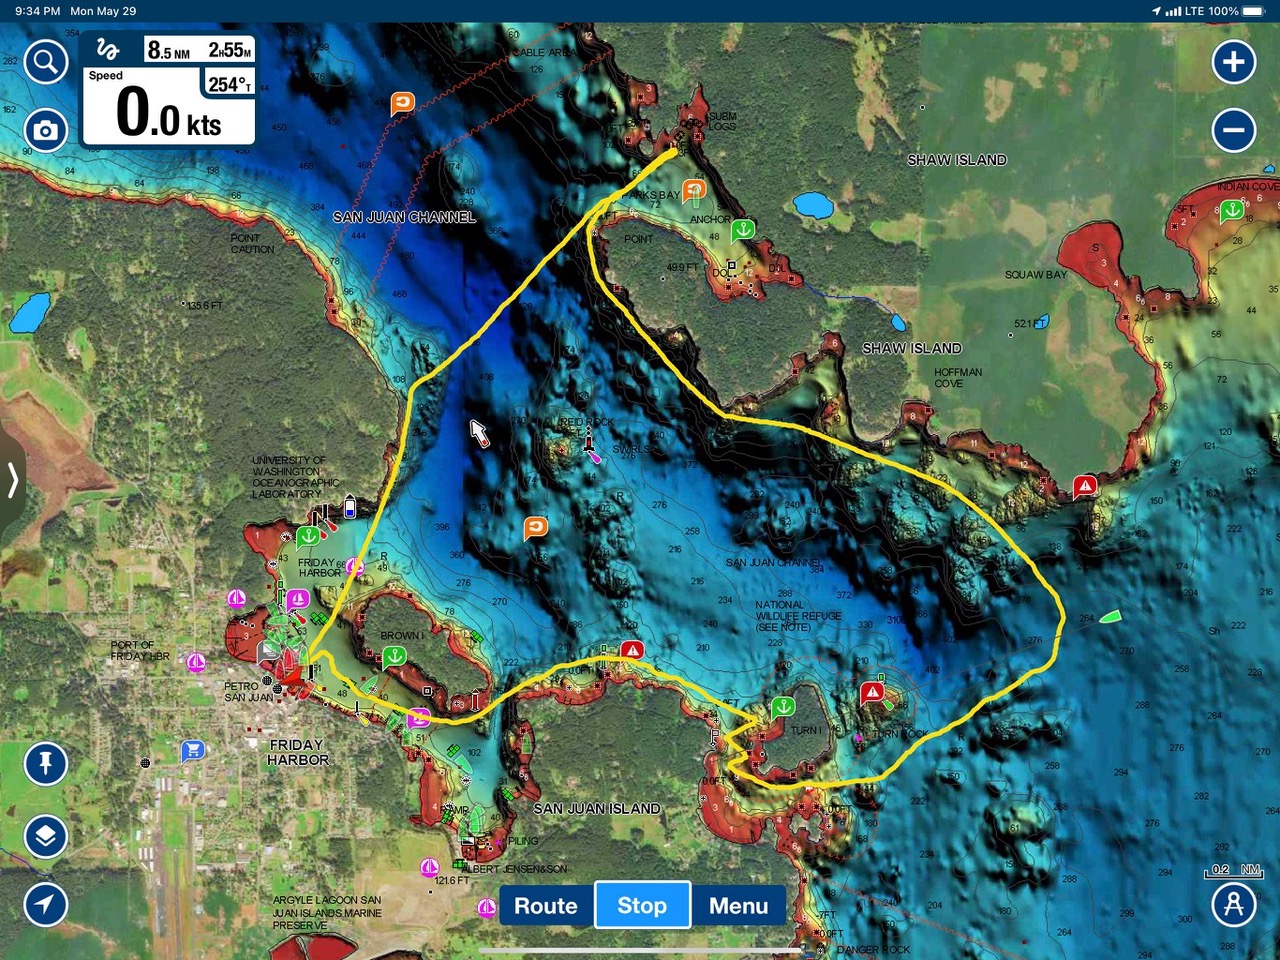Select green anchor marker below ANCHOR label

click(x=742, y=231)
